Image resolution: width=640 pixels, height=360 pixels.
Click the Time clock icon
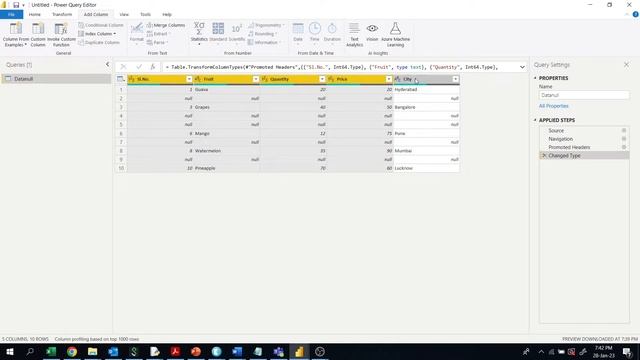click(314, 29)
